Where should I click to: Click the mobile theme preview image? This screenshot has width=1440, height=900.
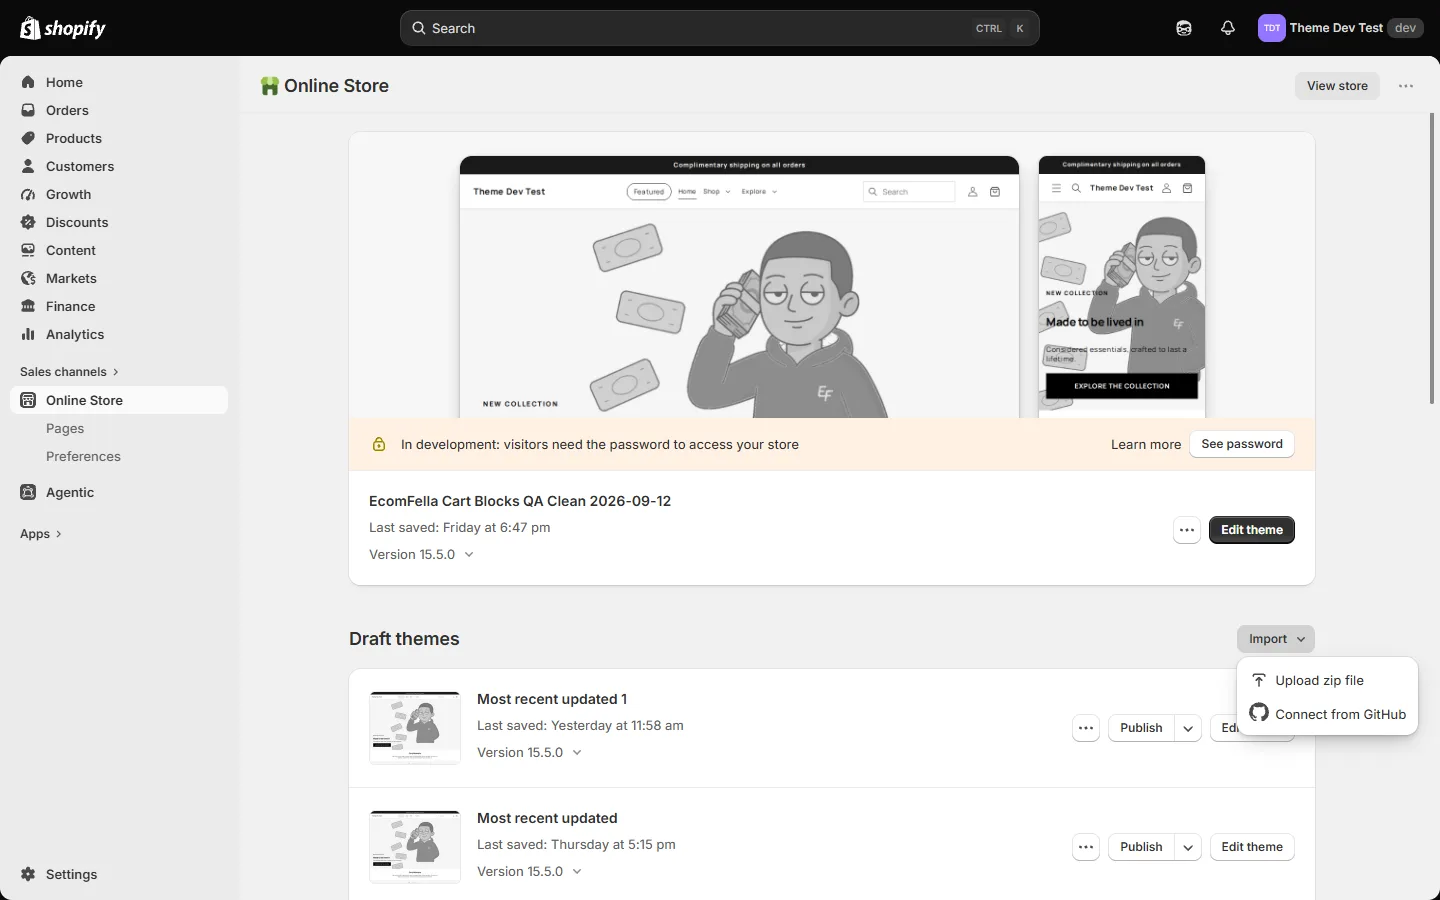pos(1122,287)
